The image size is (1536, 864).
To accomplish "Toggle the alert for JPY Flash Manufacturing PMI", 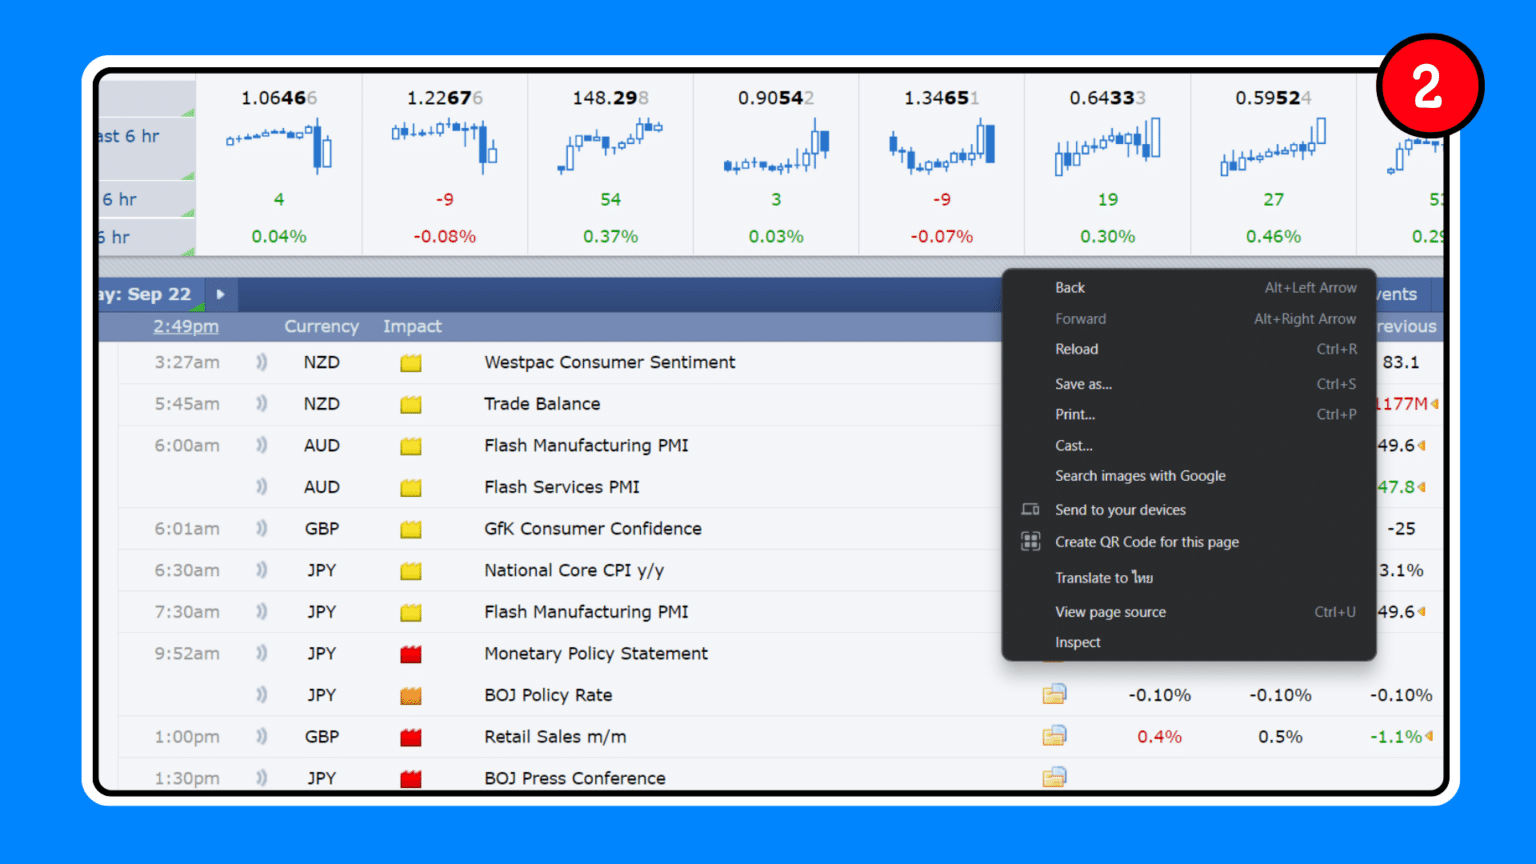I will tap(261, 612).
